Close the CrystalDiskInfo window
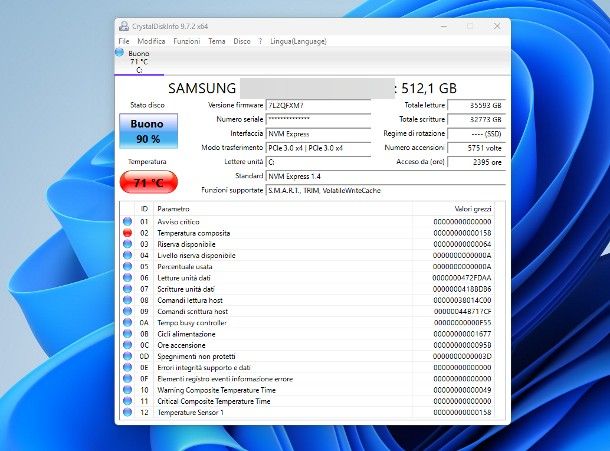This screenshot has height=451, width=610. (x=497, y=26)
